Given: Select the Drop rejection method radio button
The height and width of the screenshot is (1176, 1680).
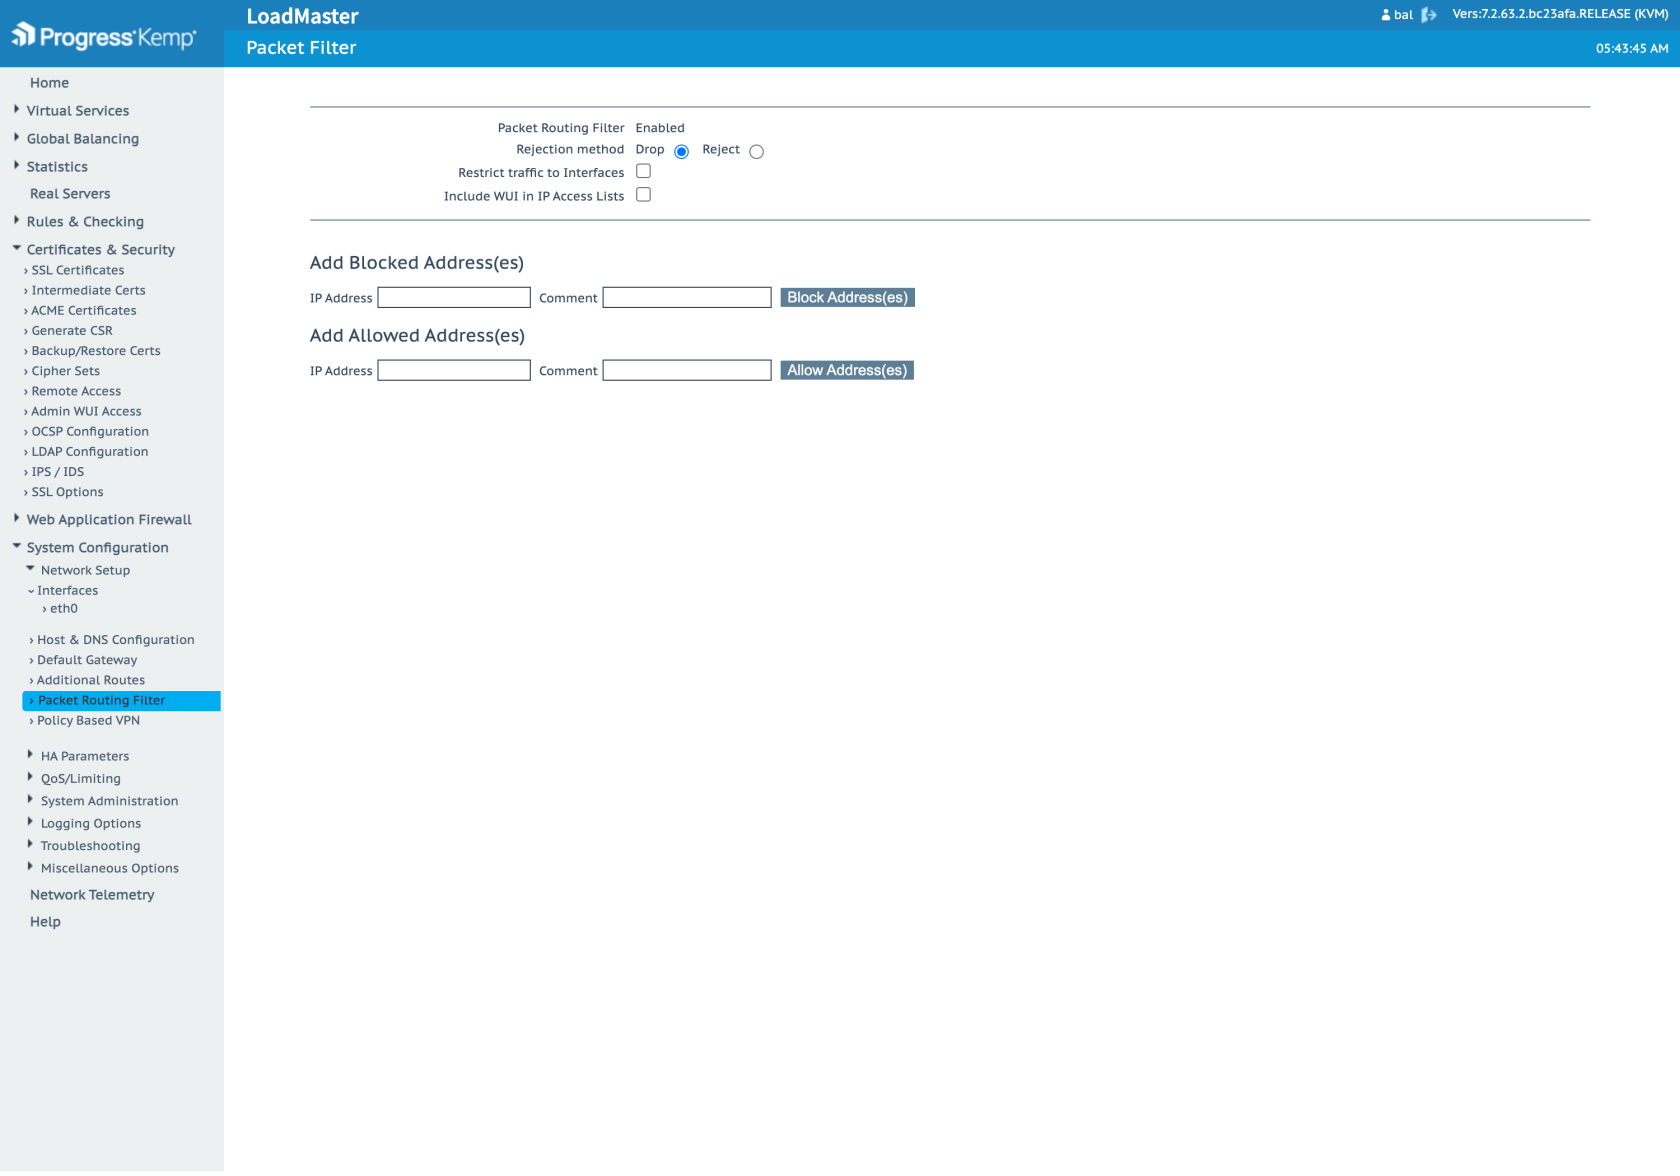Looking at the screenshot, I should (x=681, y=152).
